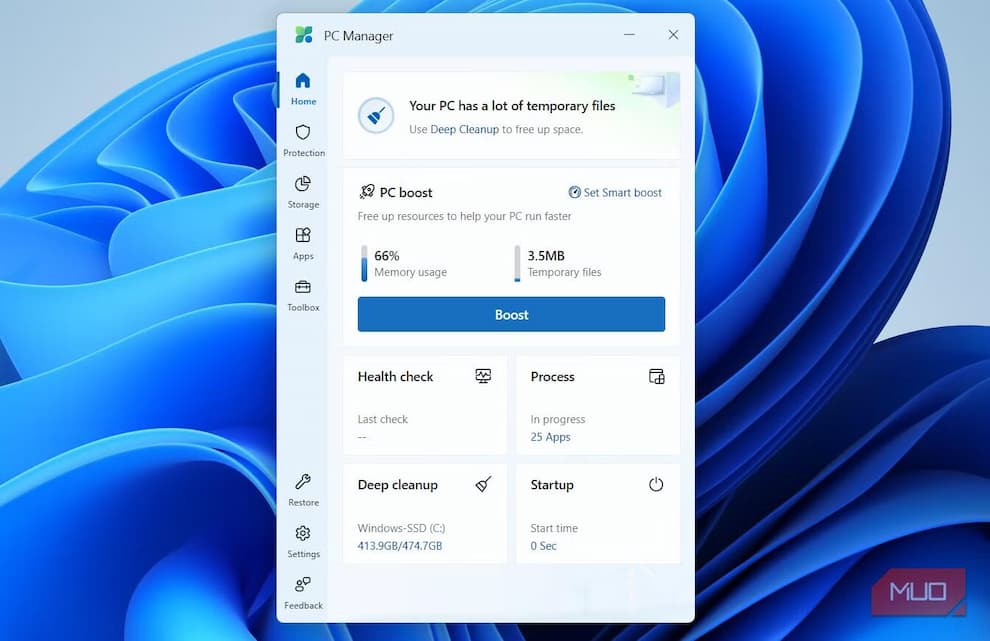Click the 413.9GB/474.7GB storage value
Screen dimensions: 990x641
tap(399, 546)
